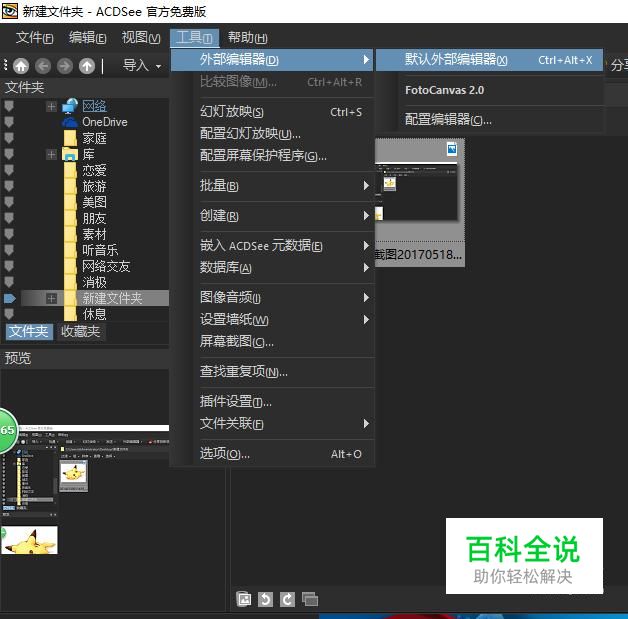This screenshot has width=628, height=619.
Task: Click the OneDrive cloud icon
Action: pos(70,122)
